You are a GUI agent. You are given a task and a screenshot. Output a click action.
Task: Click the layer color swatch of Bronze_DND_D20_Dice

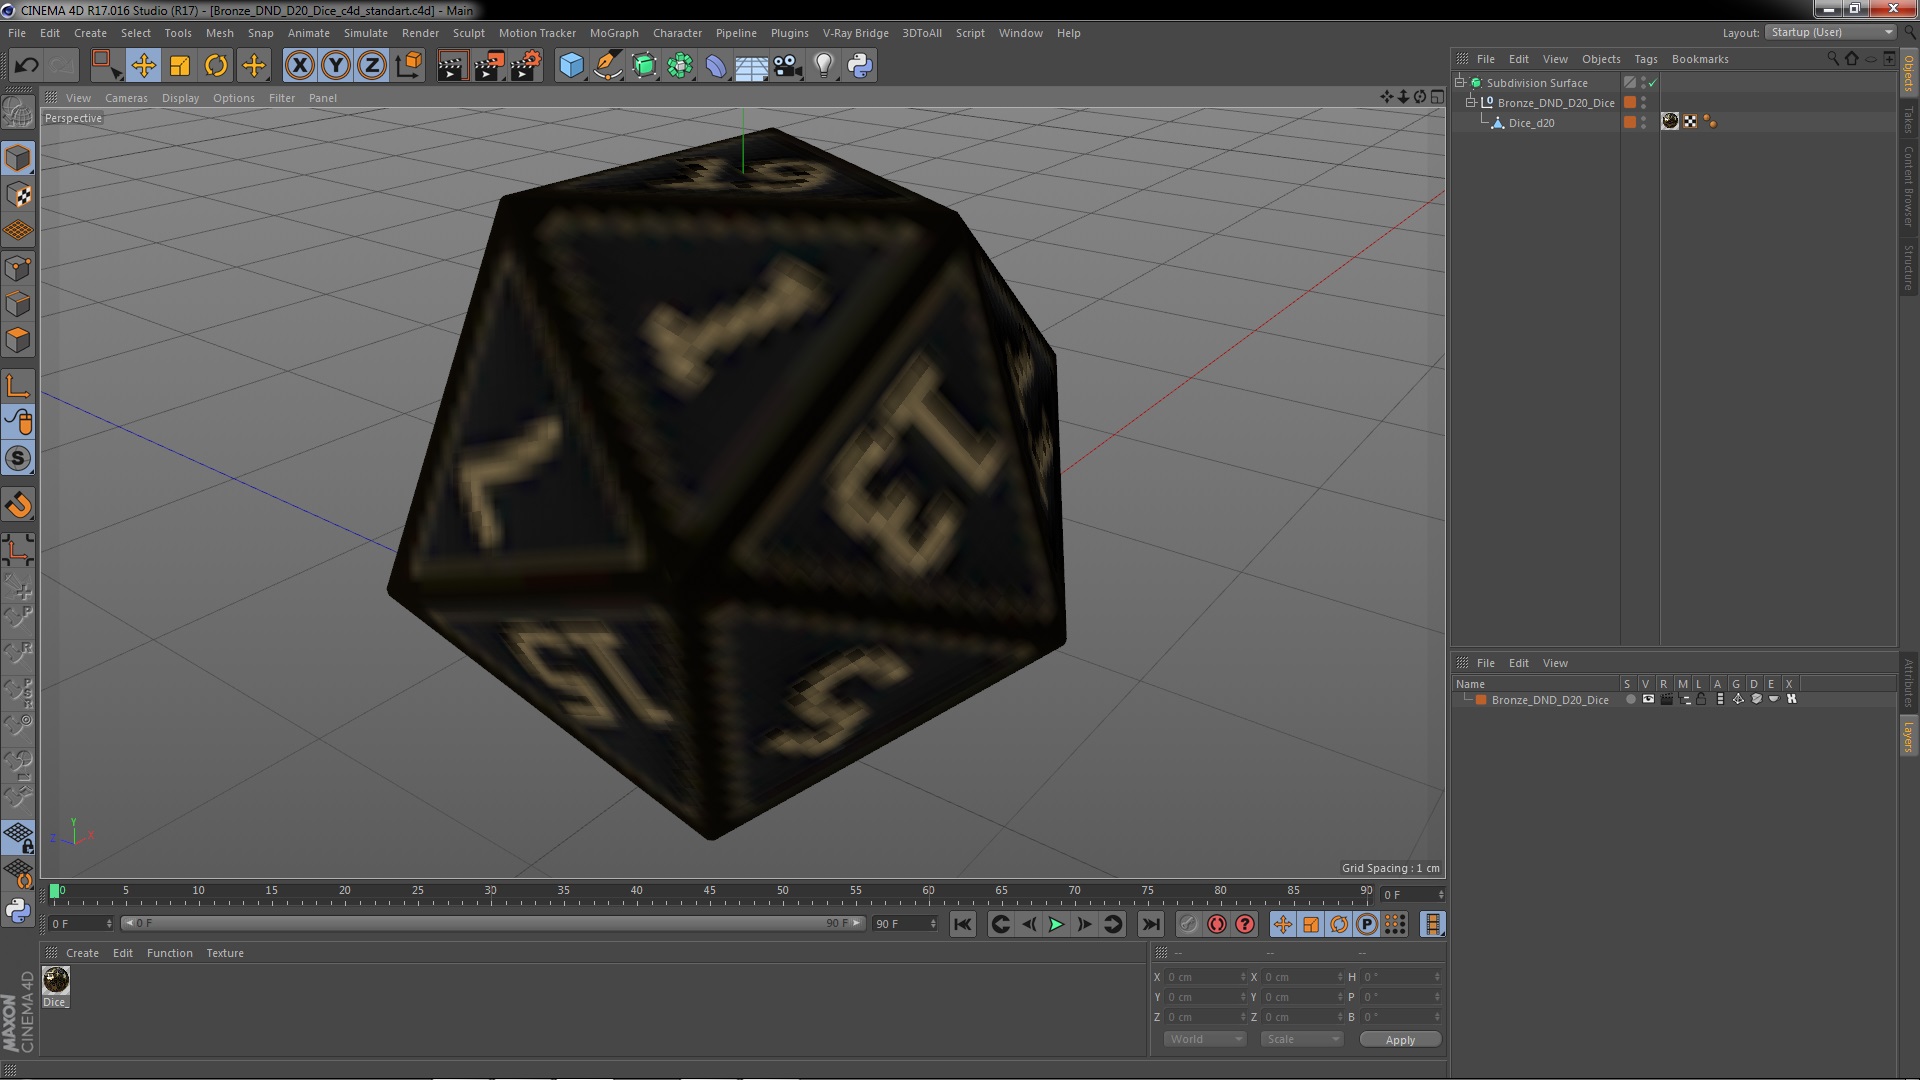1481,700
